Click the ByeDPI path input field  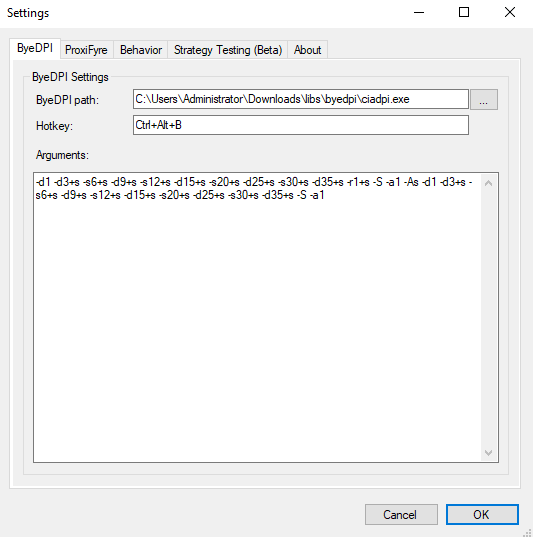click(x=301, y=99)
